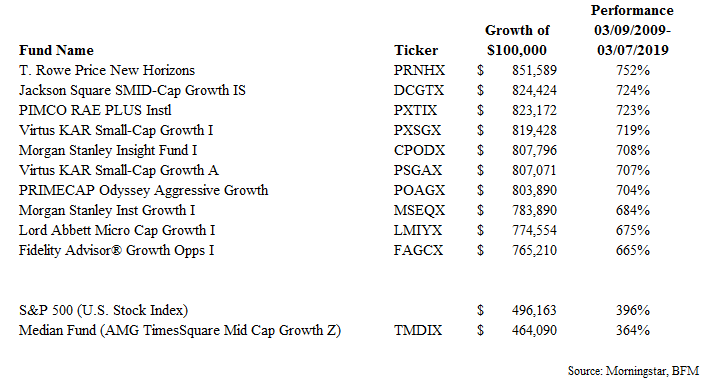The width and height of the screenshot is (714, 390).
Task: Click the FAGCX ticker symbol
Action: click(x=418, y=251)
